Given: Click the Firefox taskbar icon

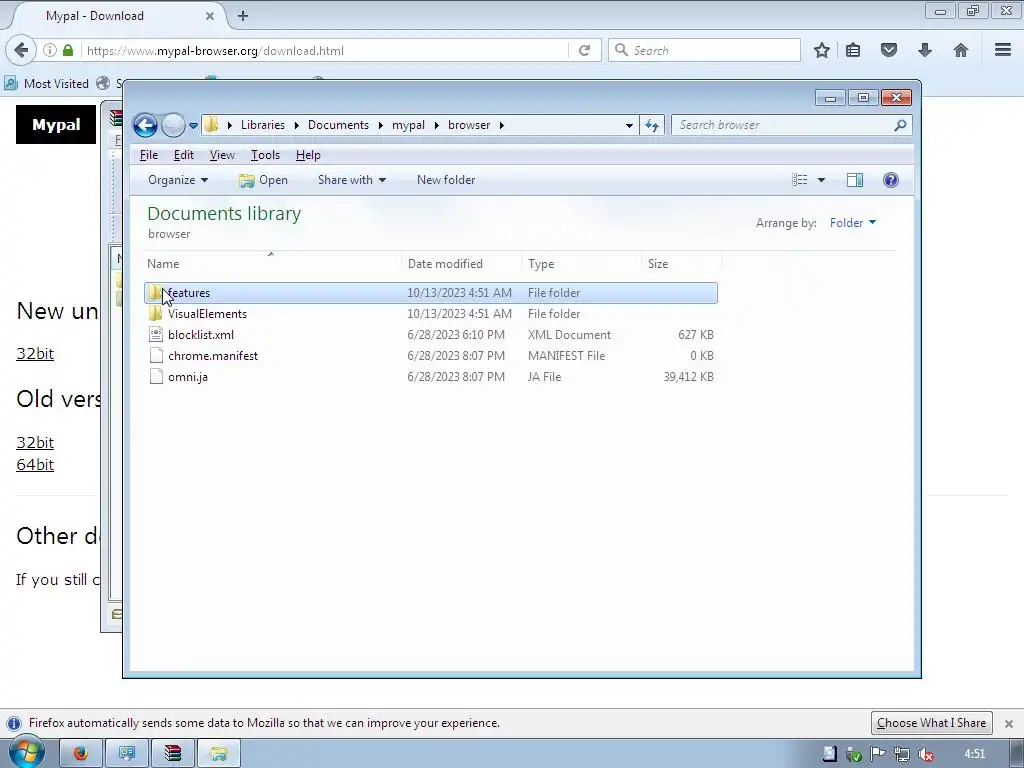Looking at the screenshot, I should coord(81,754).
